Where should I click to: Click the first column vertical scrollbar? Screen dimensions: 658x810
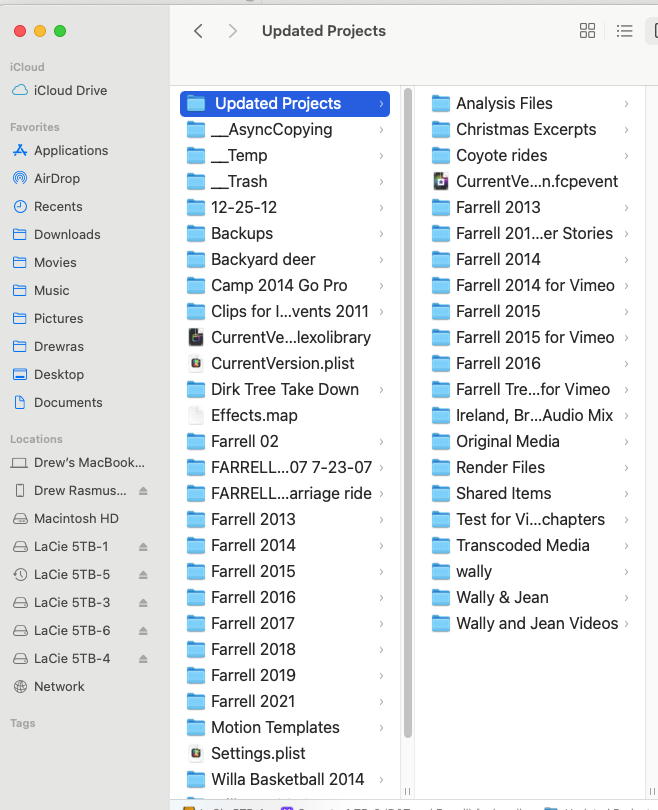(408, 413)
